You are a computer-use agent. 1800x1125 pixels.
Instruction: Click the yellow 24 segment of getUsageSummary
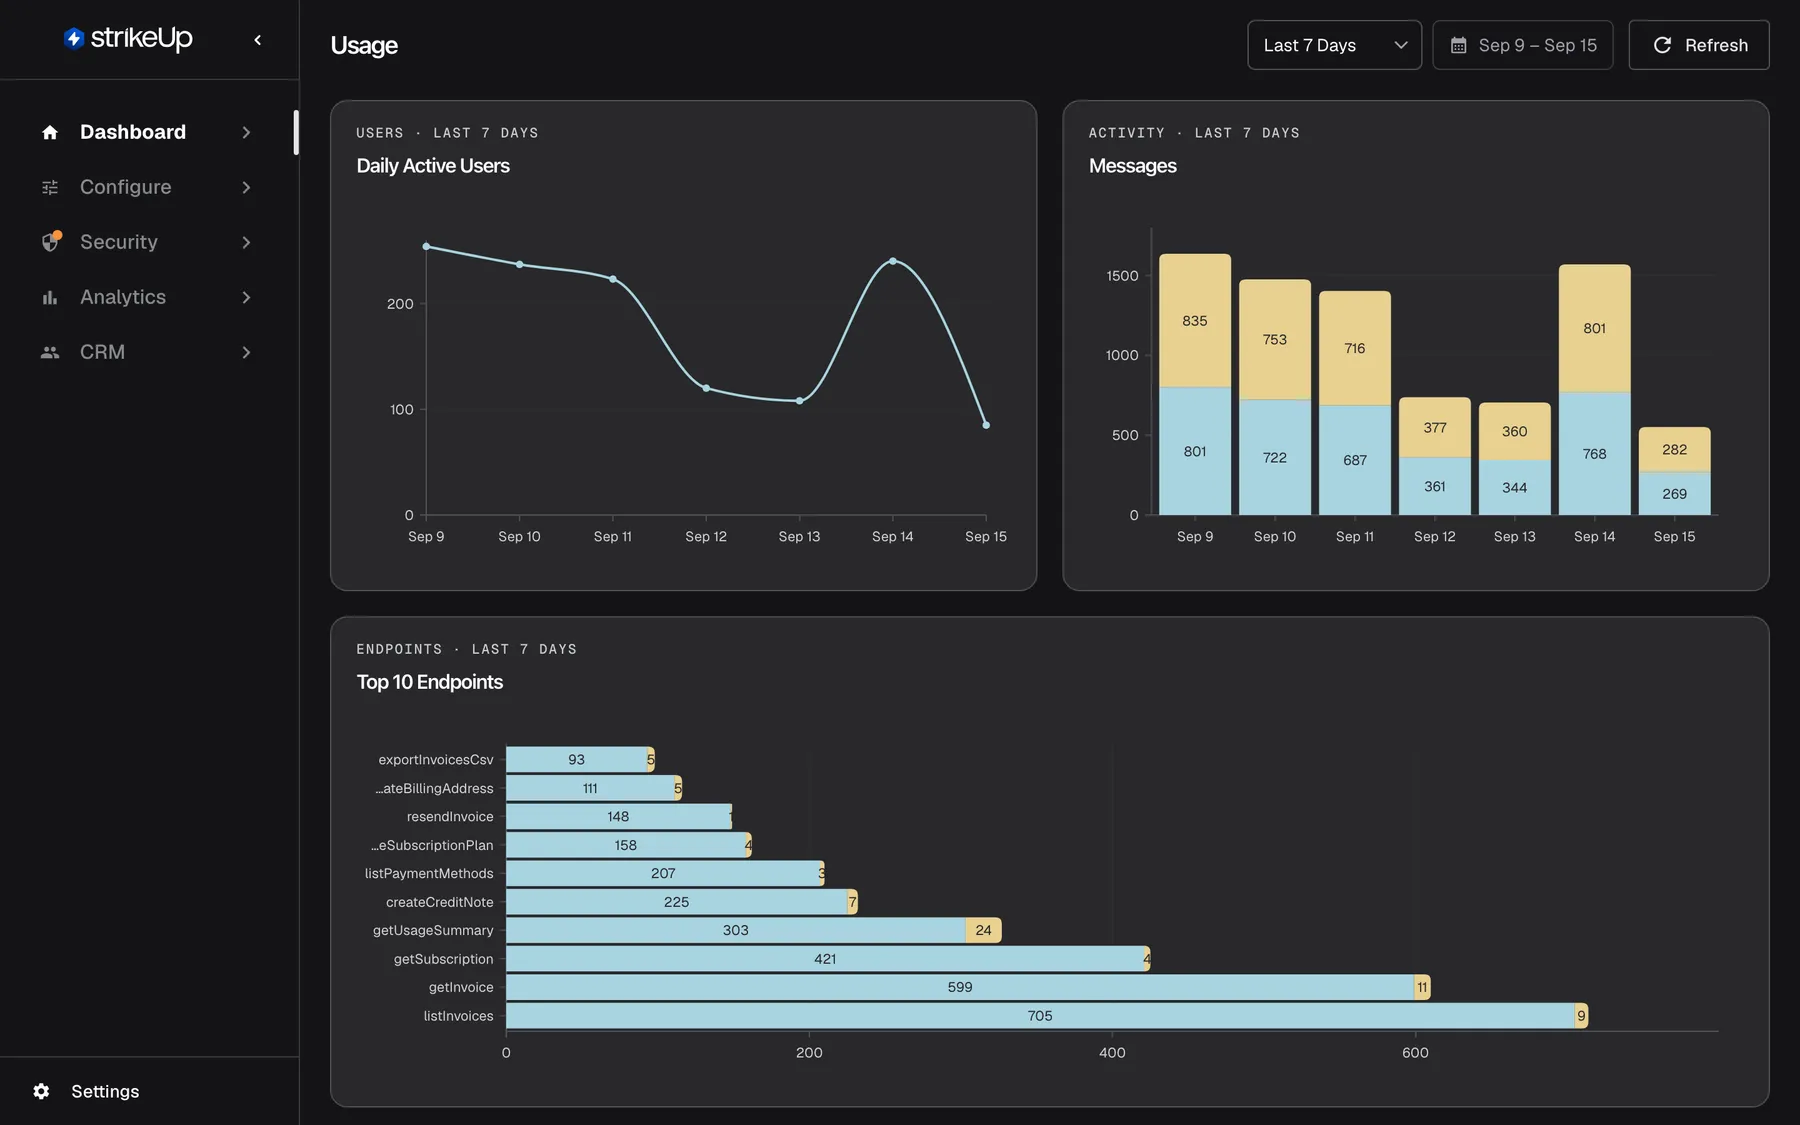point(983,930)
